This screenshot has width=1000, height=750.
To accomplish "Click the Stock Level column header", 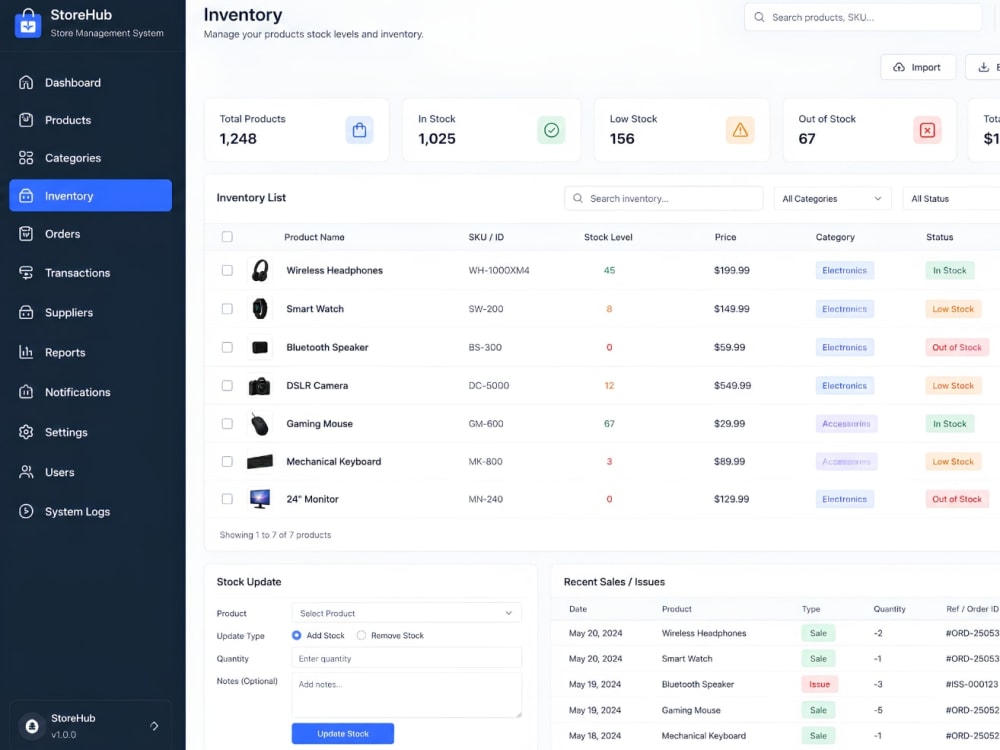I will (x=608, y=237).
